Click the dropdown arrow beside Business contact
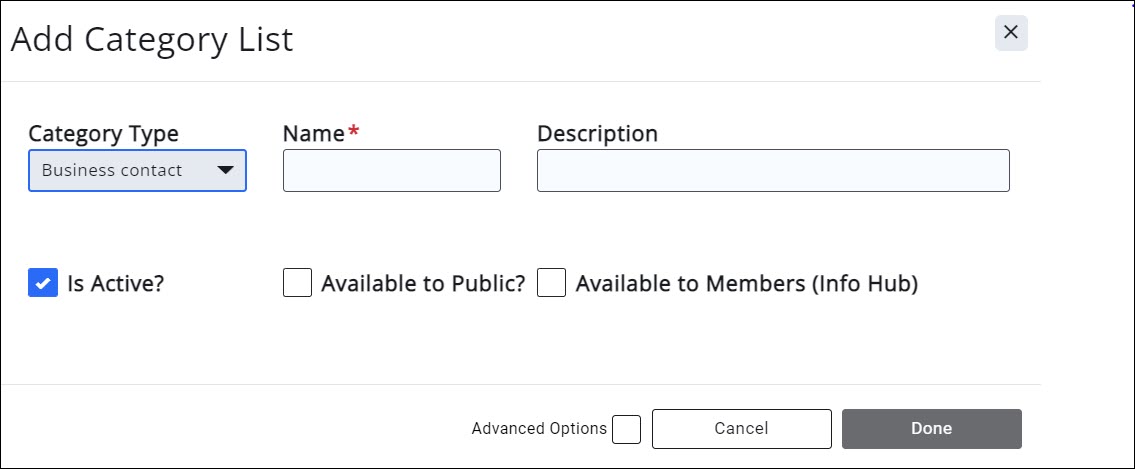Screen dimensions: 1135x469 [226, 170]
